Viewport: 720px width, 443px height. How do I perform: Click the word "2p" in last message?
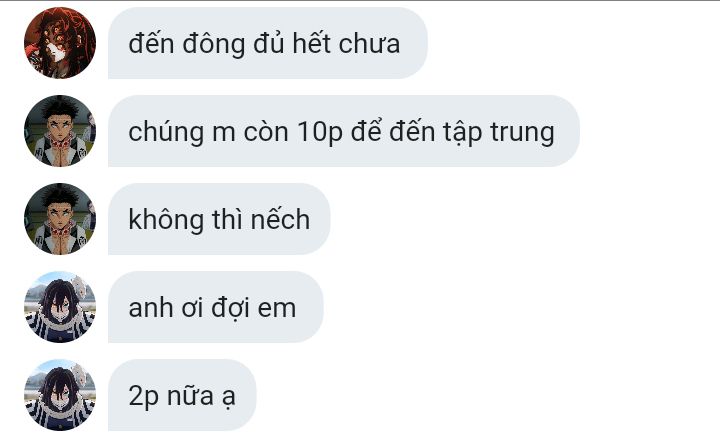[144, 397]
